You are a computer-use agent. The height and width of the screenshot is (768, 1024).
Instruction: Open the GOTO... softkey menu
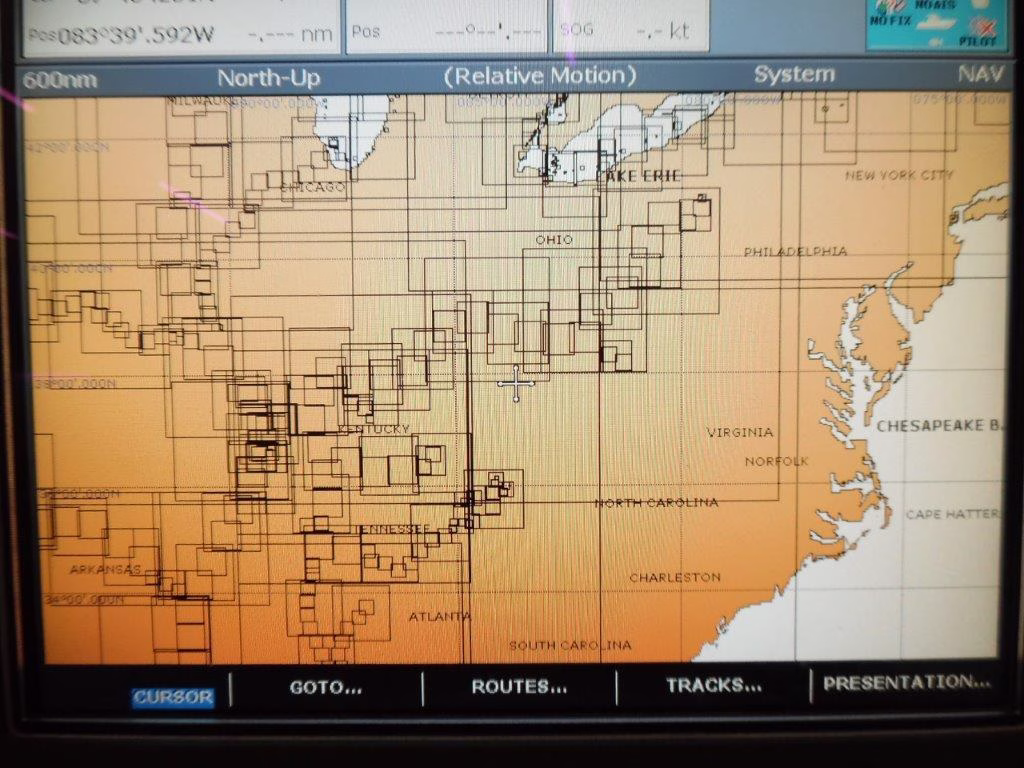coord(325,688)
